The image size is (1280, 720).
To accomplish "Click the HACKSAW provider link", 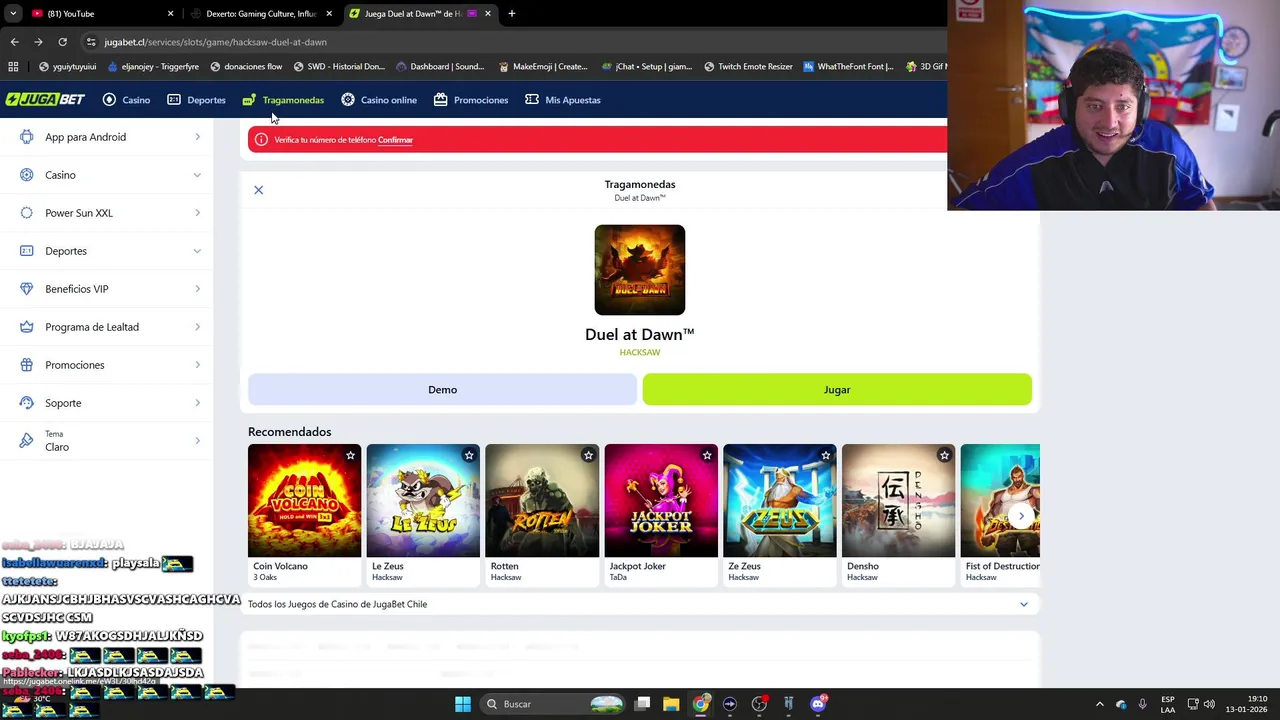I will tap(640, 352).
